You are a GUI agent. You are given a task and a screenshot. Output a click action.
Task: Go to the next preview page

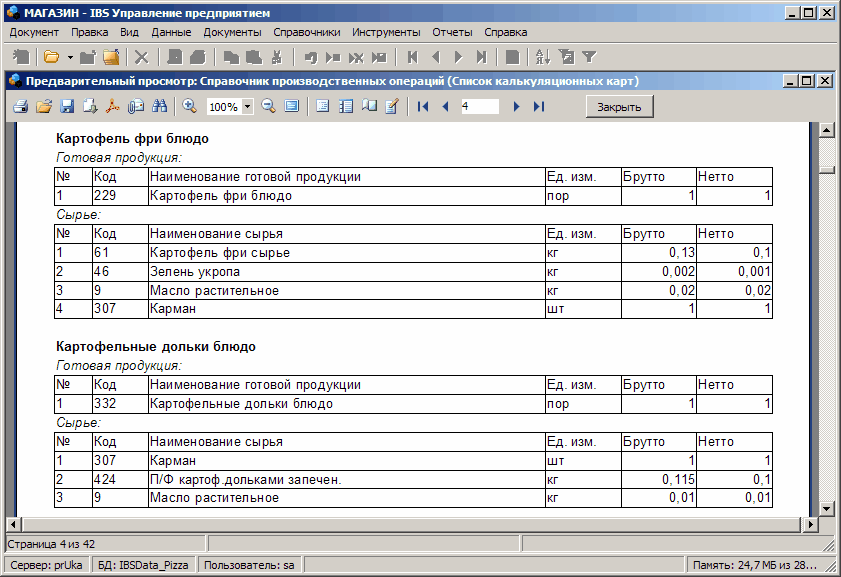coord(516,106)
